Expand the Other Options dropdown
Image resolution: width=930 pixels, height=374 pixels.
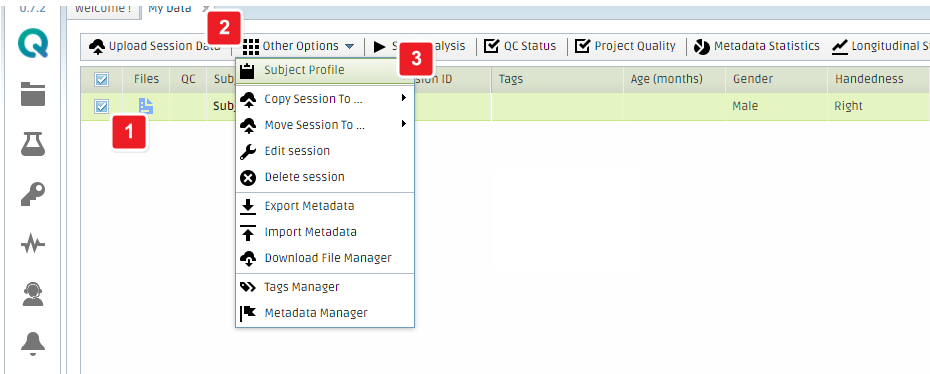point(298,46)
